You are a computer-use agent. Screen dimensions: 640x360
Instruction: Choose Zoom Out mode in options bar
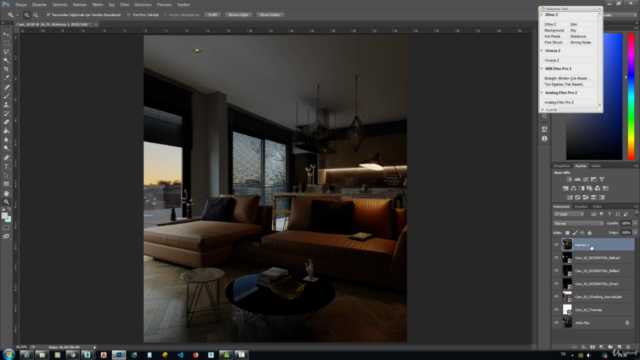(x=36, y=15)
